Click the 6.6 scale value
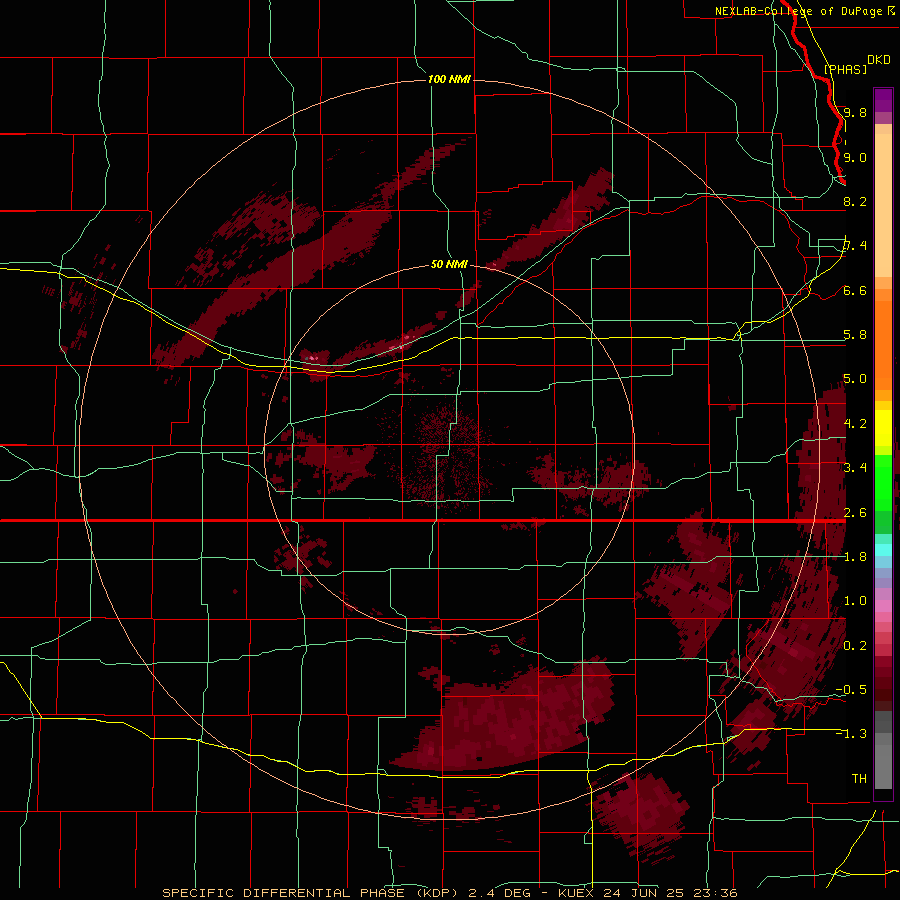 [x=855, y=291]
